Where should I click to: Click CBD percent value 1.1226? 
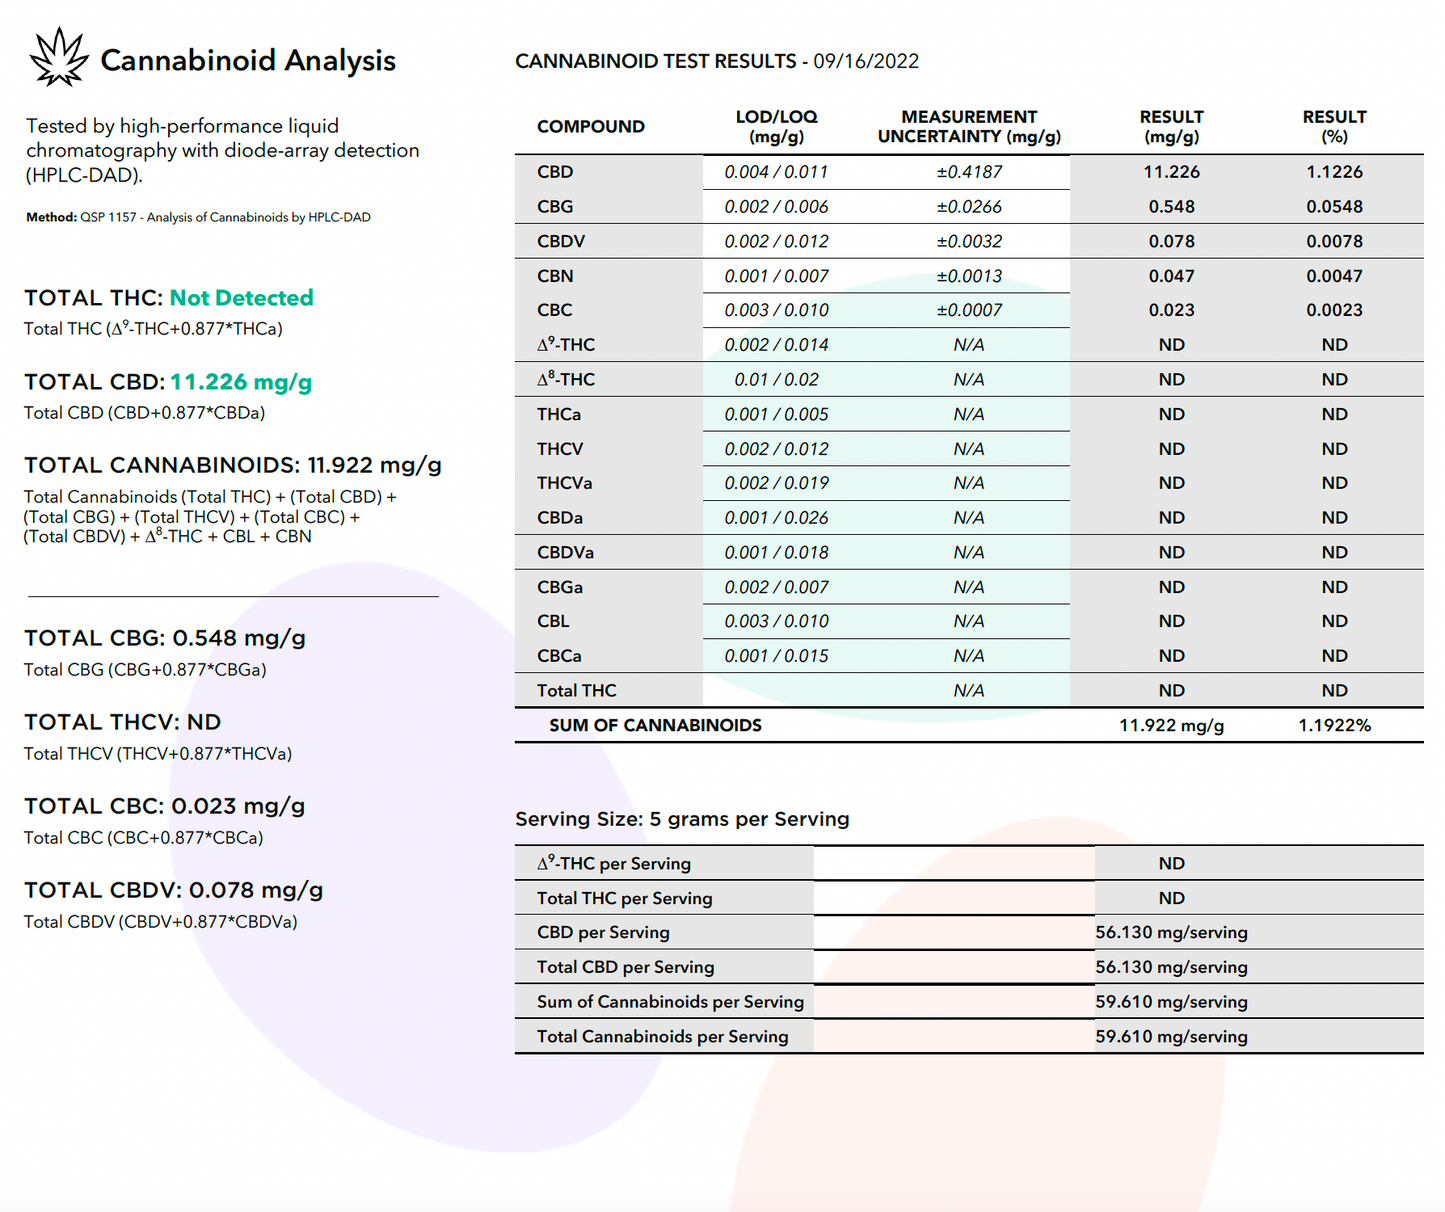[x=1335, y=172]
